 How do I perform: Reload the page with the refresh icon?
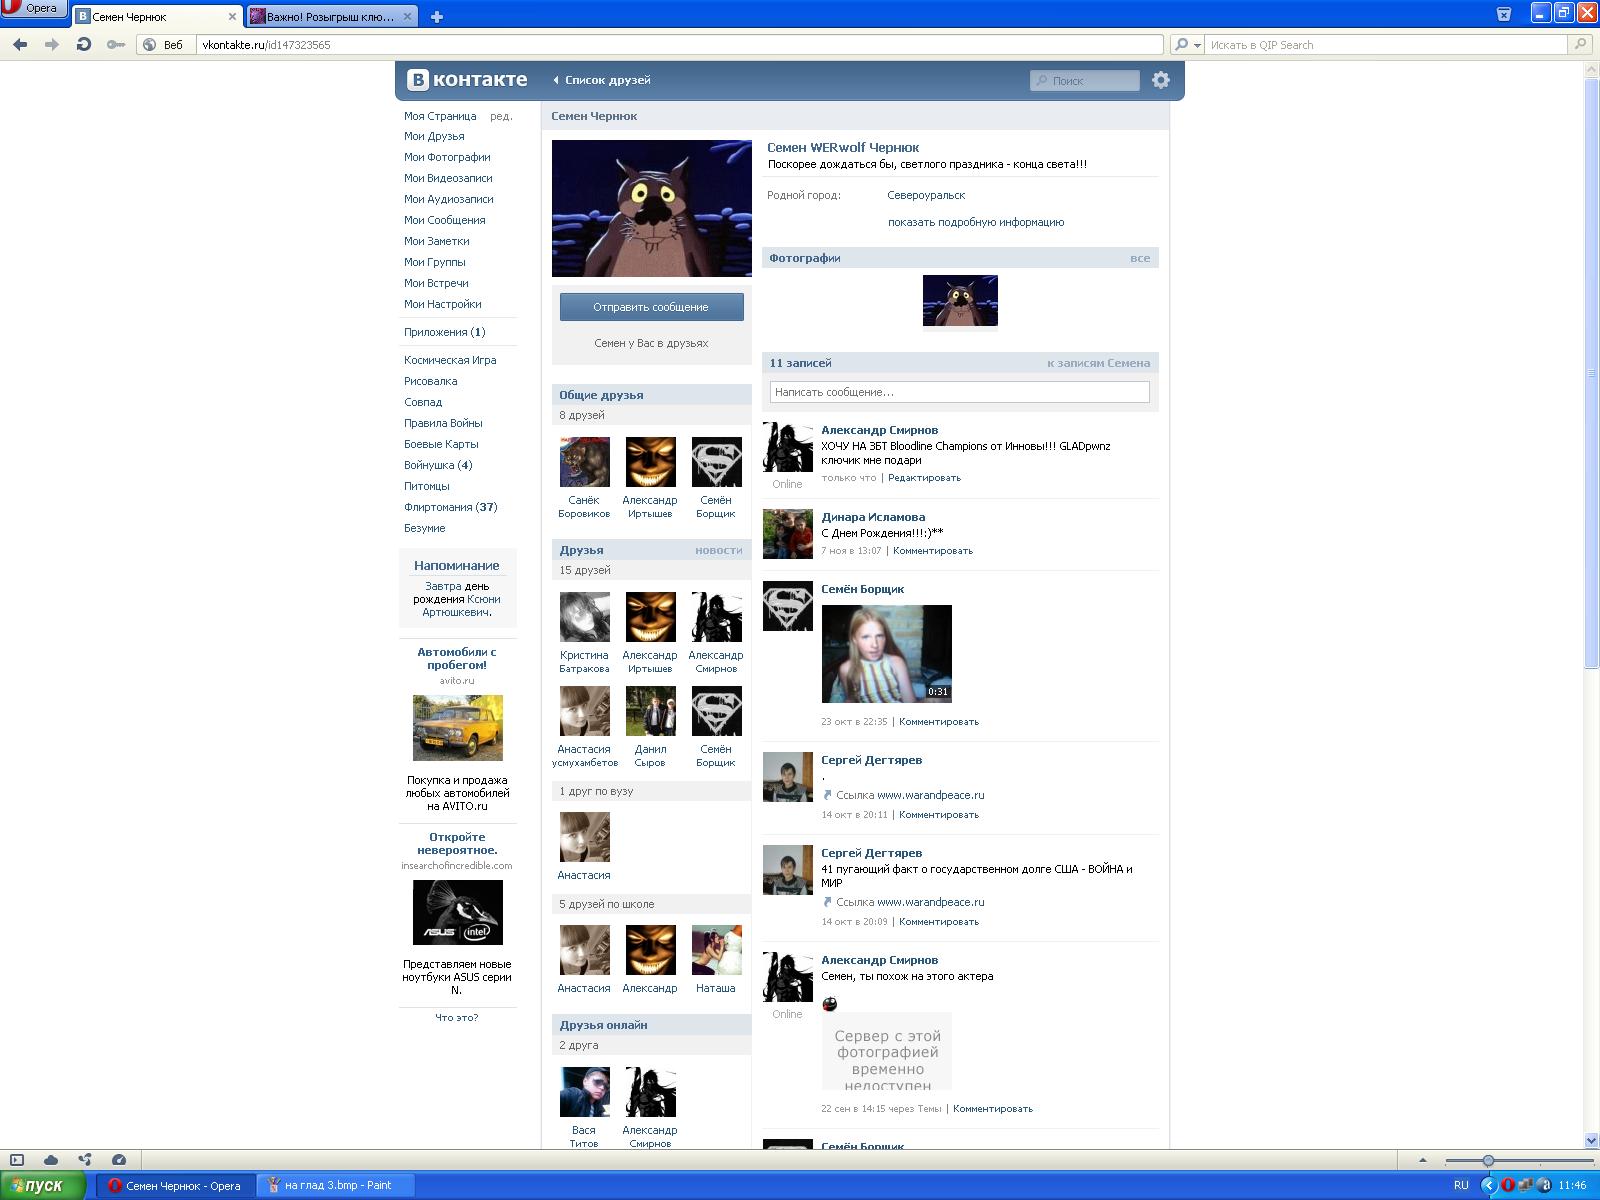click(84, 44)
